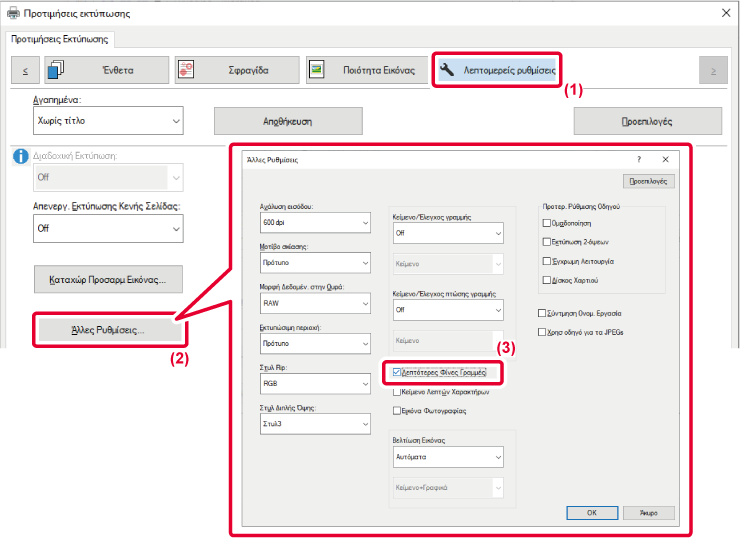740x541 pixels.
Task: Open the Στυλ Διπλής Όψης dropdown
Action: click(x=315, y=424)
